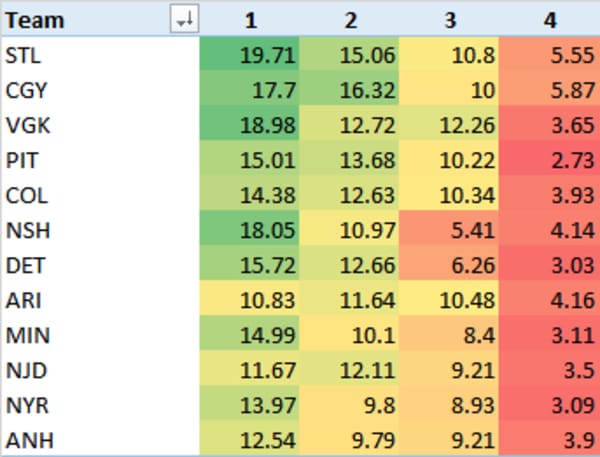Click the cell showing 10.22
The height and width of the screenshot is (457, 600).
449,158
